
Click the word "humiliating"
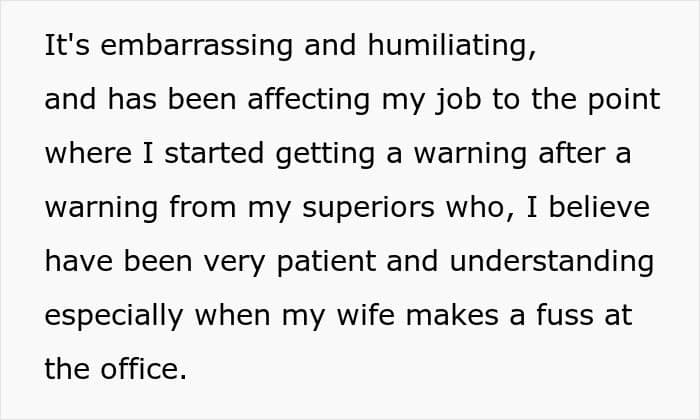(x=451, y=46)
